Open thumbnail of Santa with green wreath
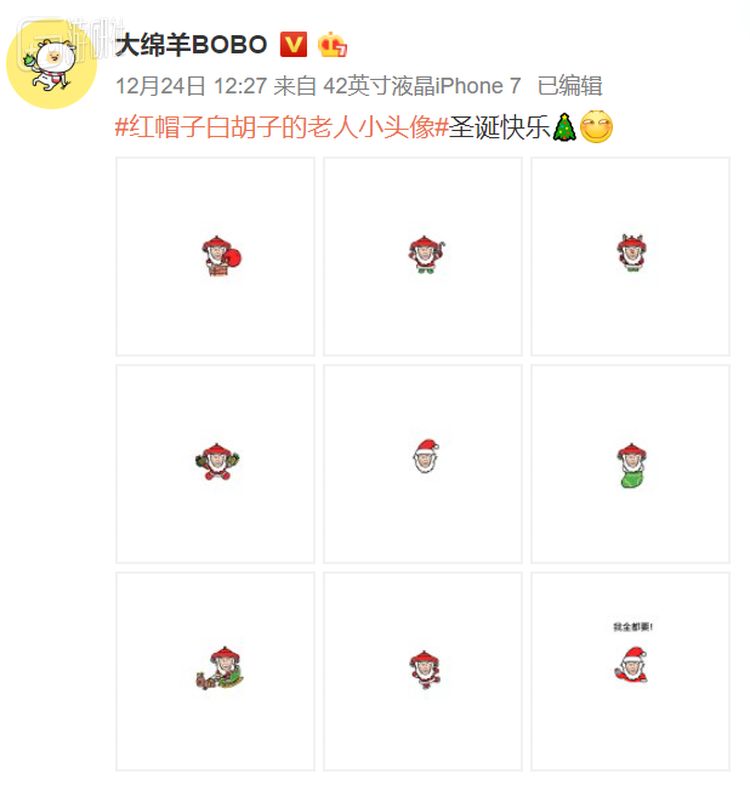Screen dimensions: 750x785 click(215, 464)
